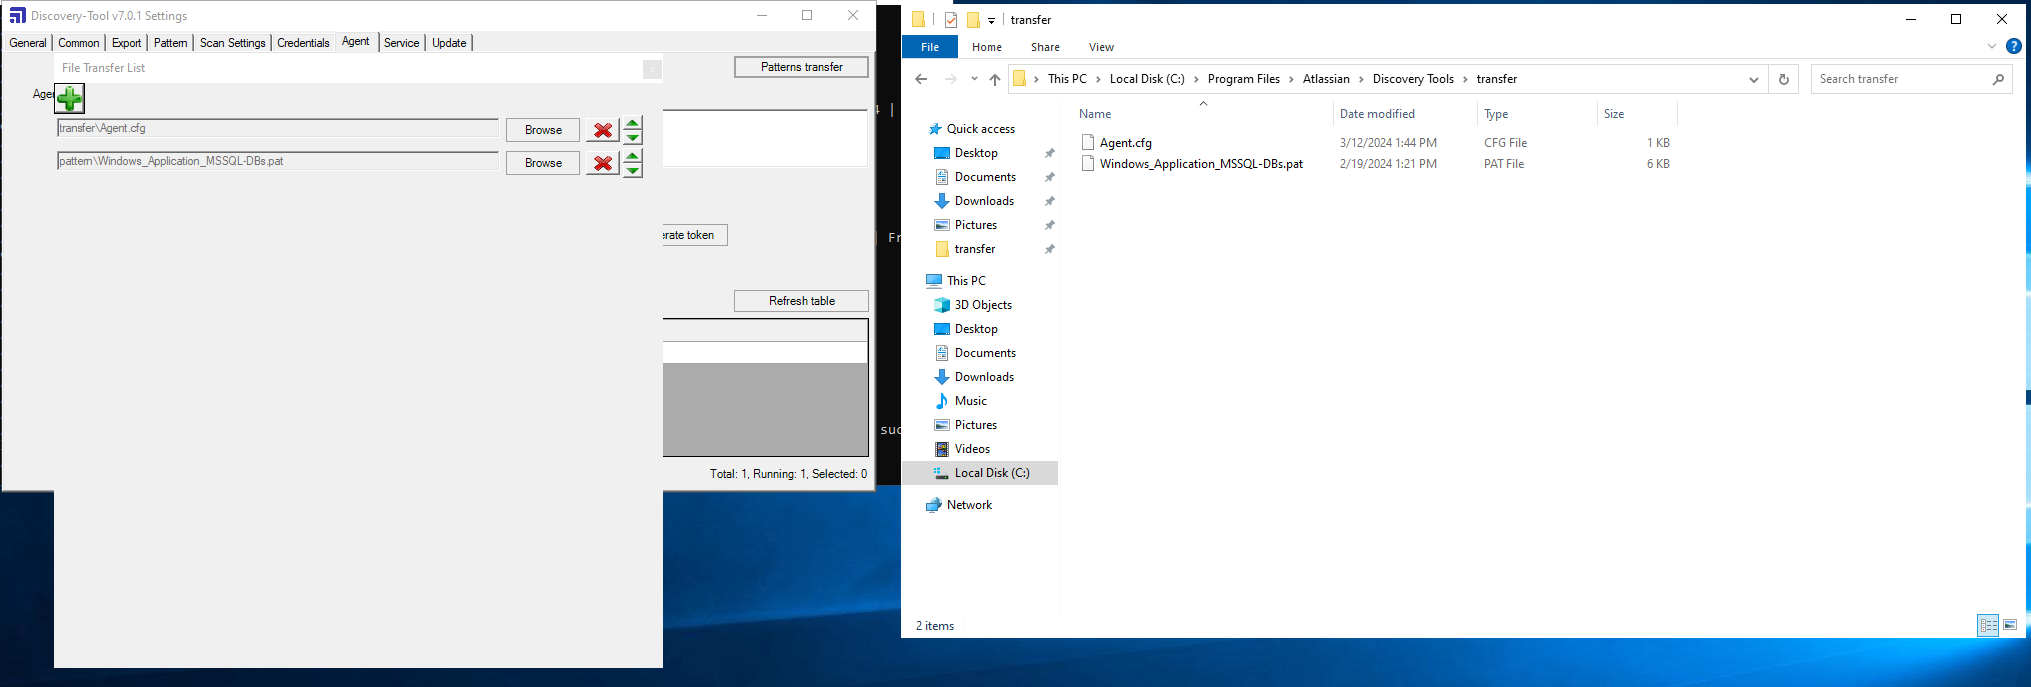2031x687 pixels.
Task: Move the Agent.cfg entry down
Action: [x=633, y=137]
